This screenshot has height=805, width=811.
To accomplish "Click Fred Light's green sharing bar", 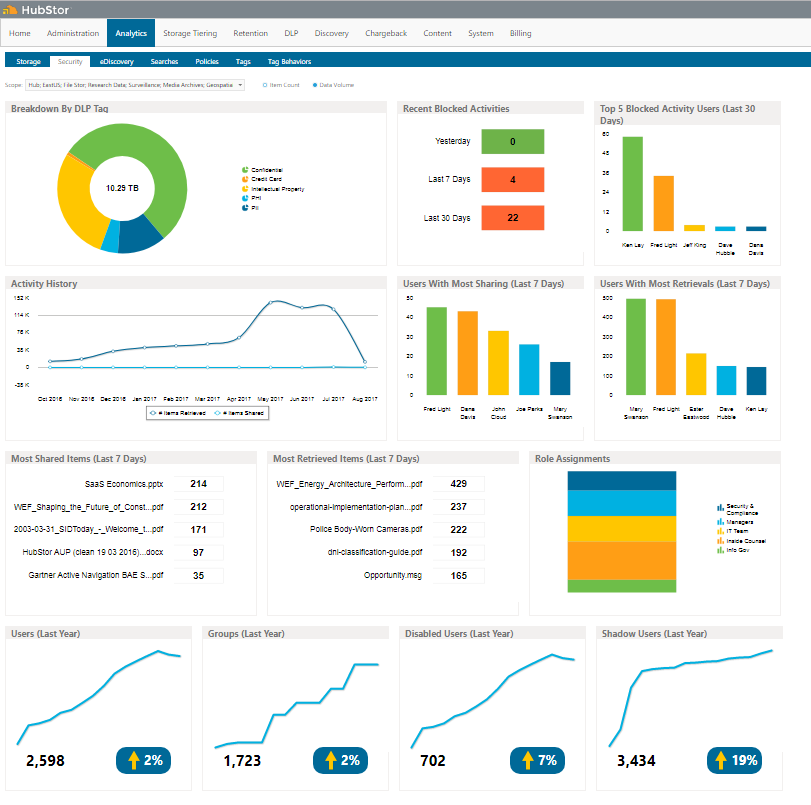I will coord(437,351).
